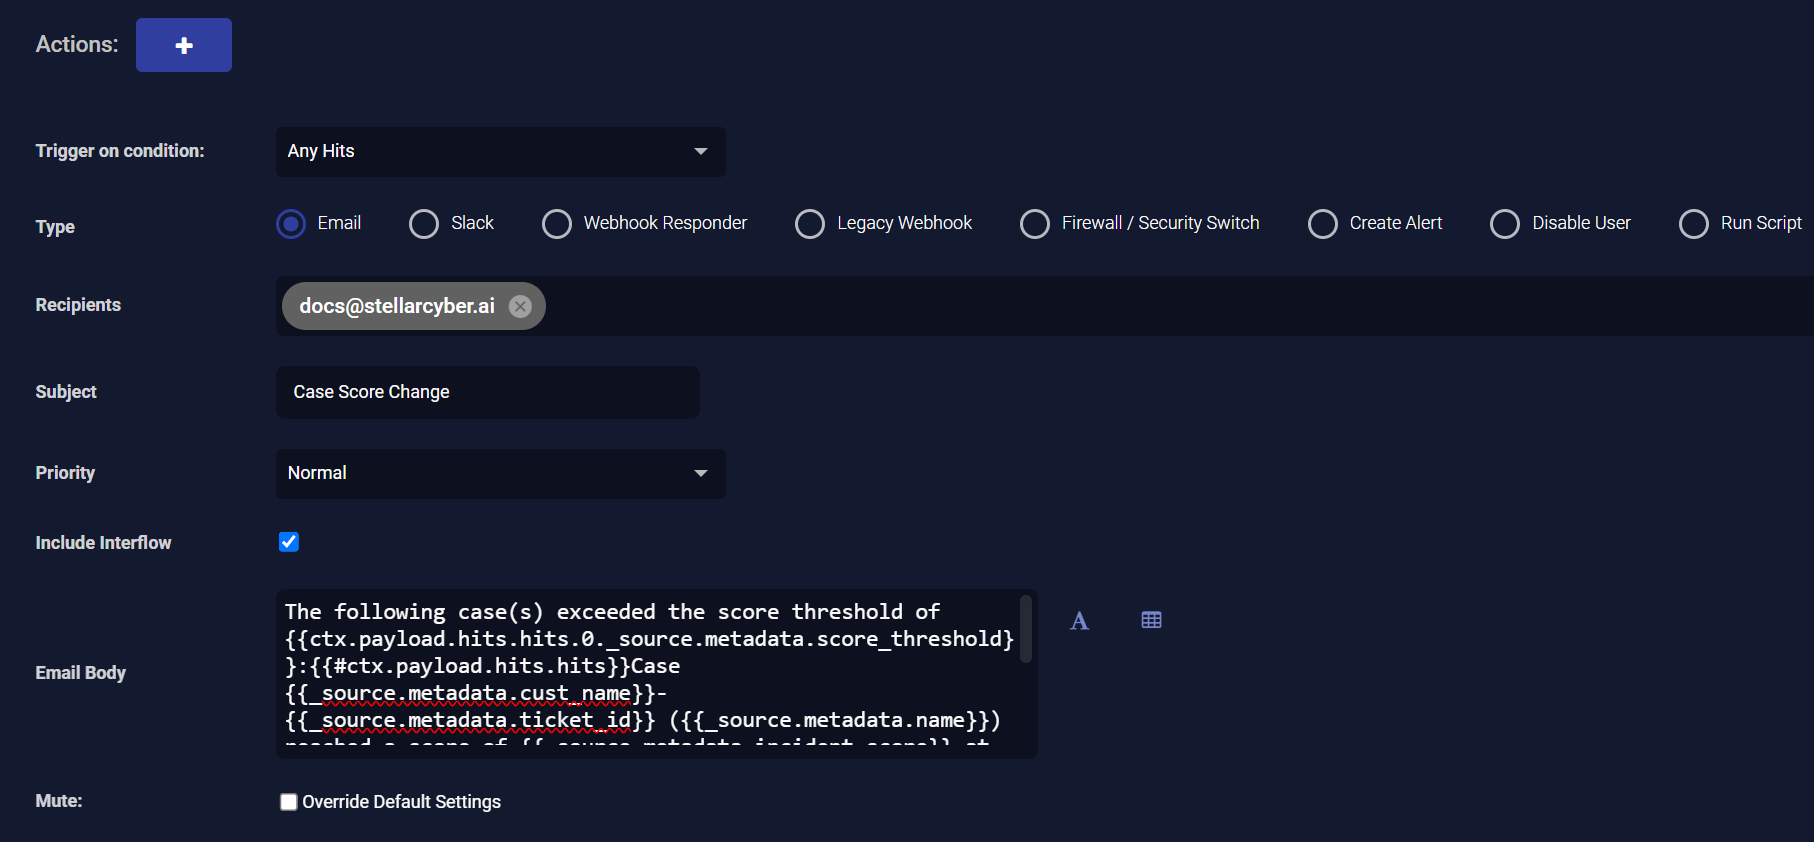Uncheck the Include Interflow checkbox
Viewport: 1814px width, 842px height.
point(289,542)
